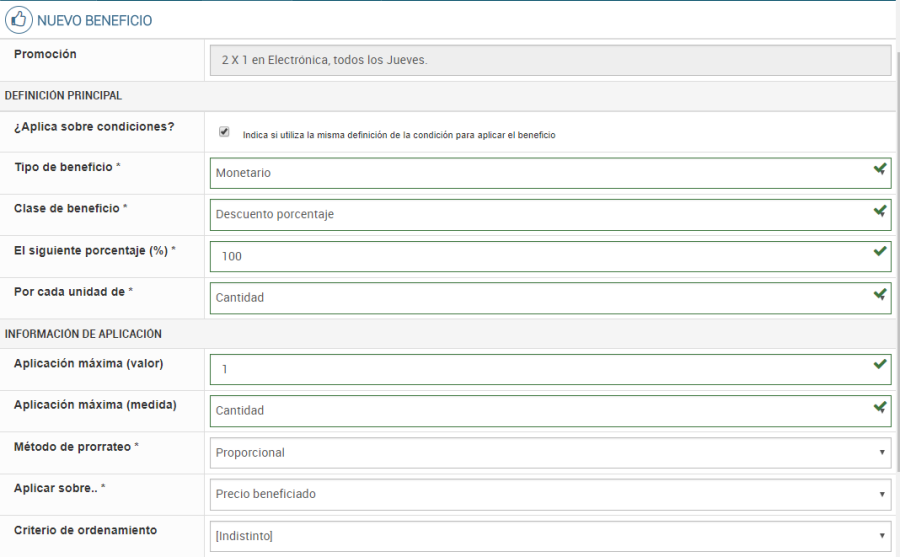Viewport: 900px width, 557px height.
Task: Click the checkmark in El siguiente porcentaje field
Action: tap(879, 252)
